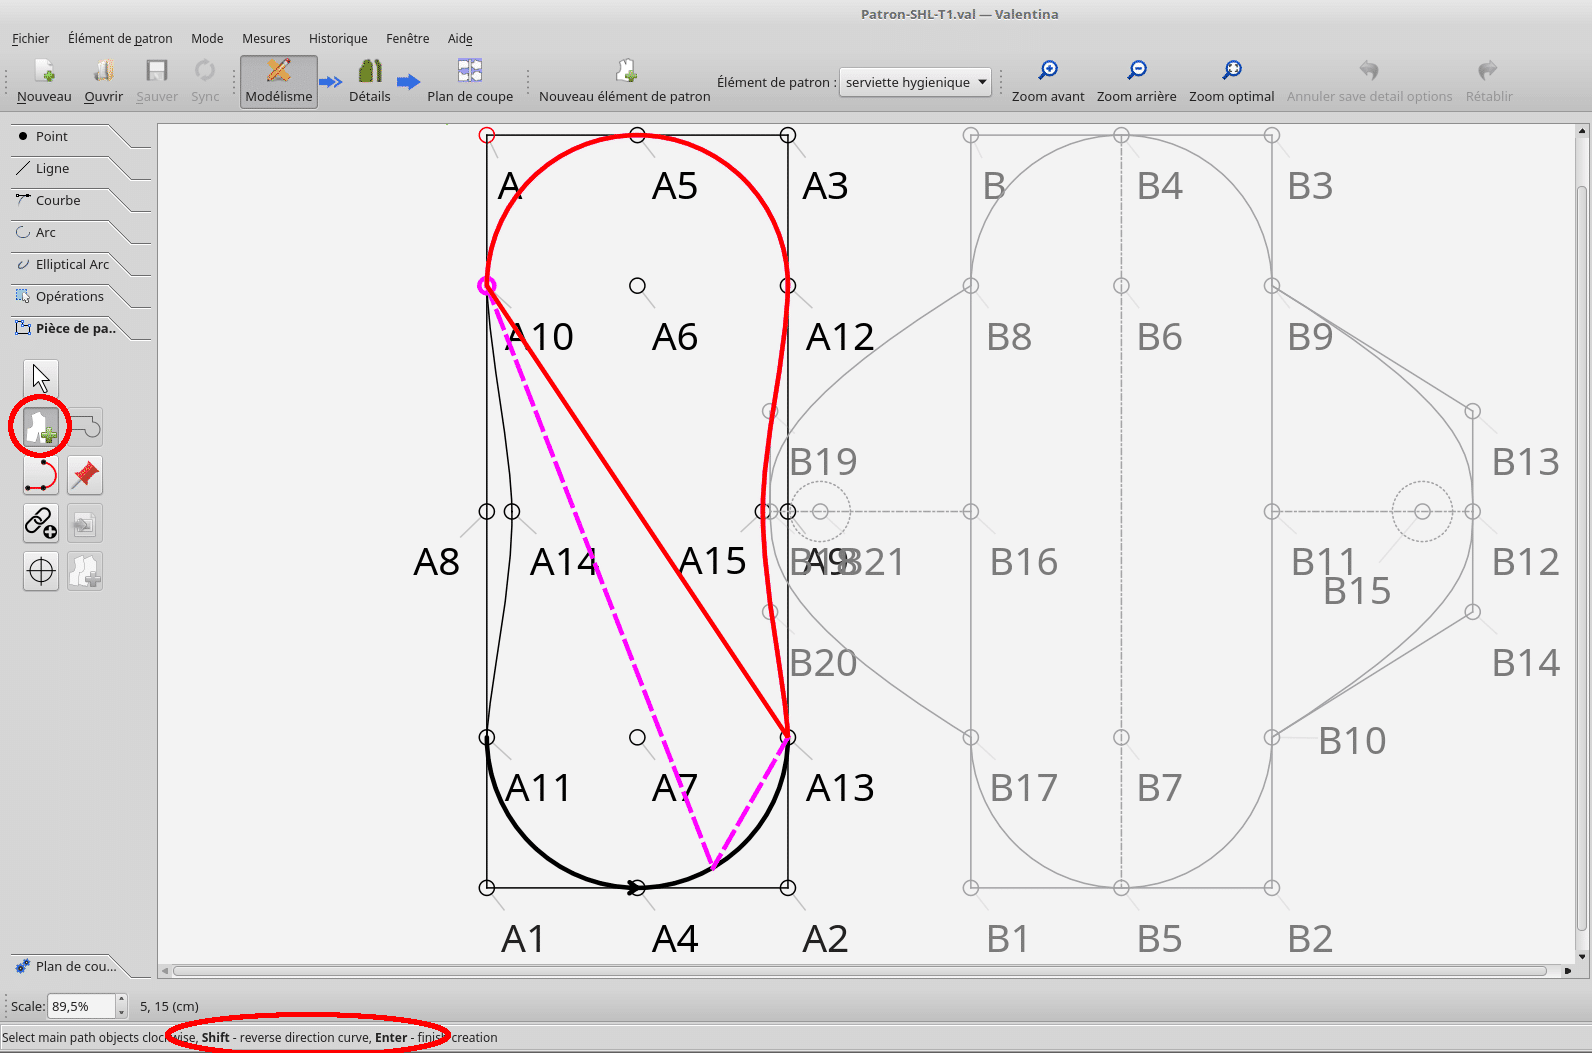Open the Arc tool tab
This screenshot has width=1592, height=1053.
[70, 232]
